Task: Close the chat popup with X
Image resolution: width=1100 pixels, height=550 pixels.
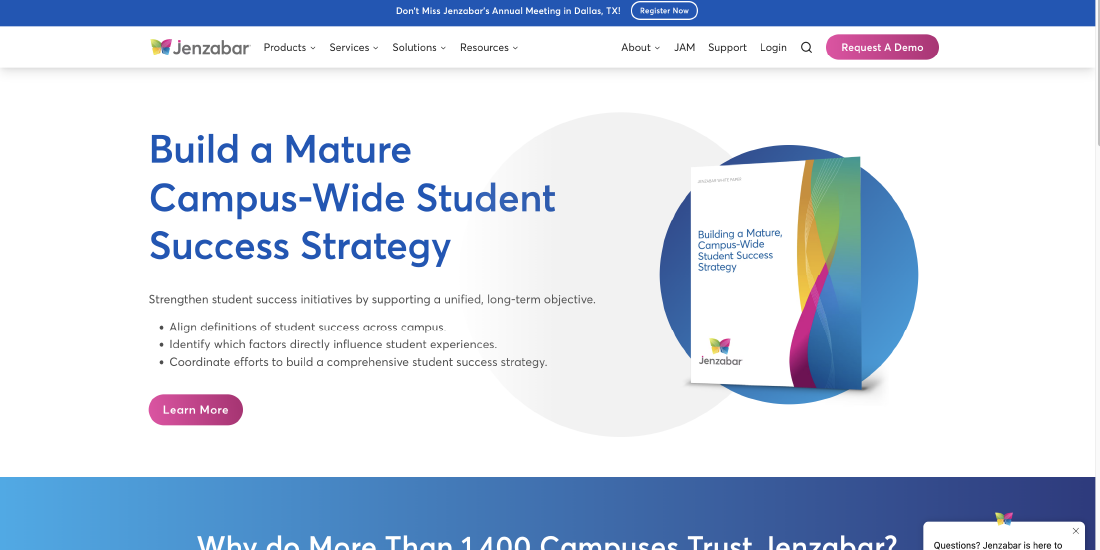Action: 1076,531
